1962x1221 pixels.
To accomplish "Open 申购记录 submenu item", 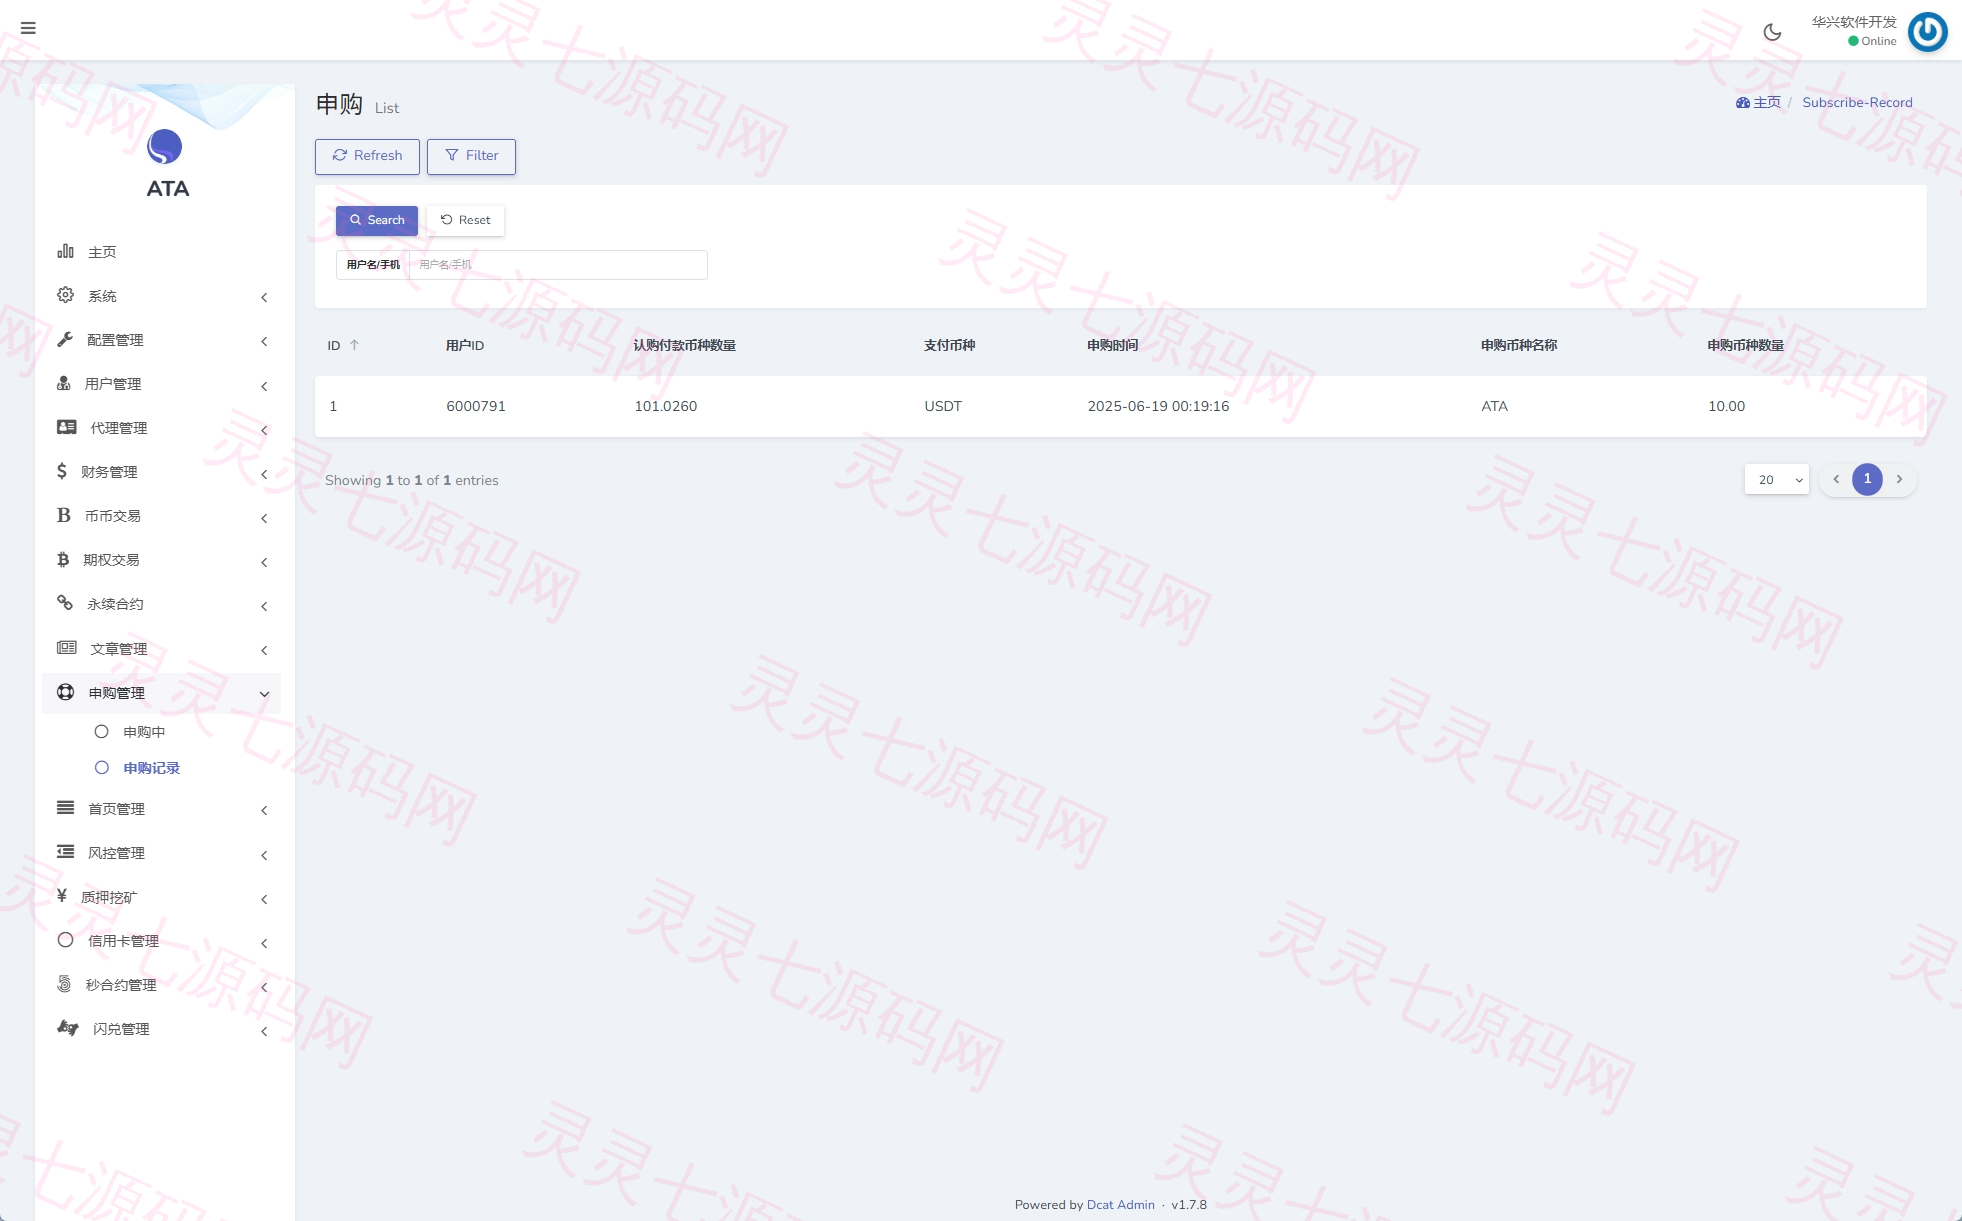I will pyautogui.click(x=152, y=768).
